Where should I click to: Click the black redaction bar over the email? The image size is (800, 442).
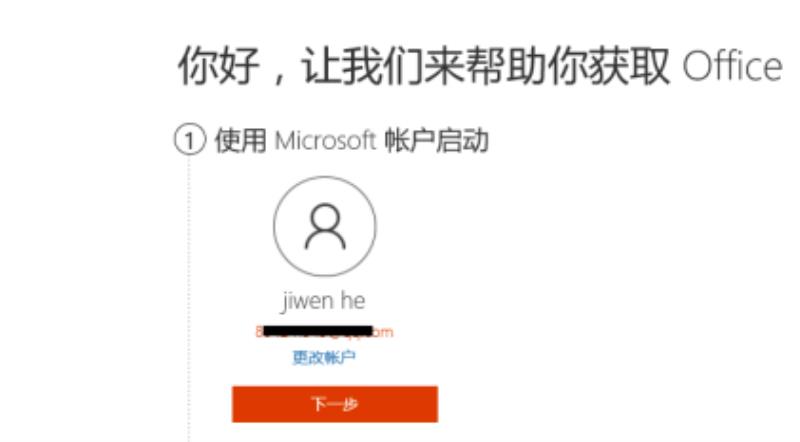point(317,331)
